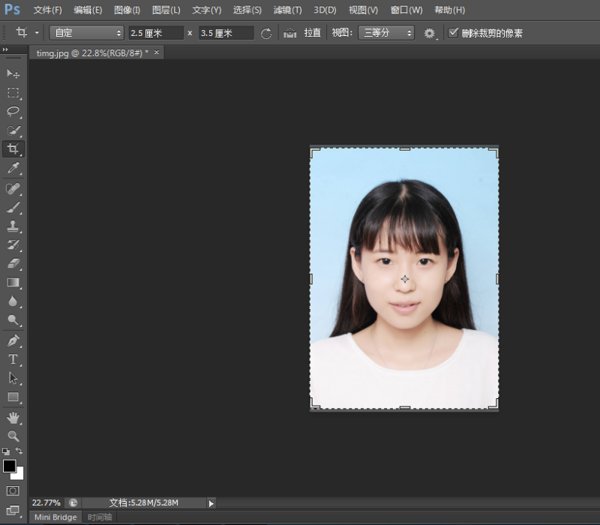Select the Zoom tool
Image resolution: width=600 pixels, height=525 pixels.
click(x=13, y=436)
